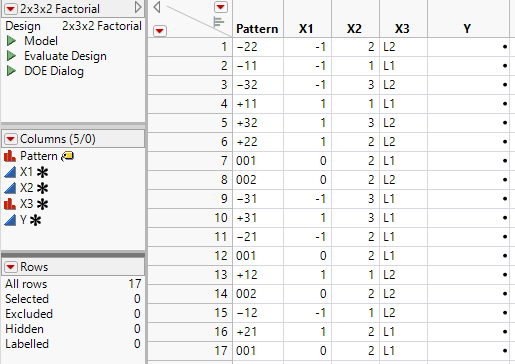Open the Rows panel red triangle menu

click(x=10, y=267)
